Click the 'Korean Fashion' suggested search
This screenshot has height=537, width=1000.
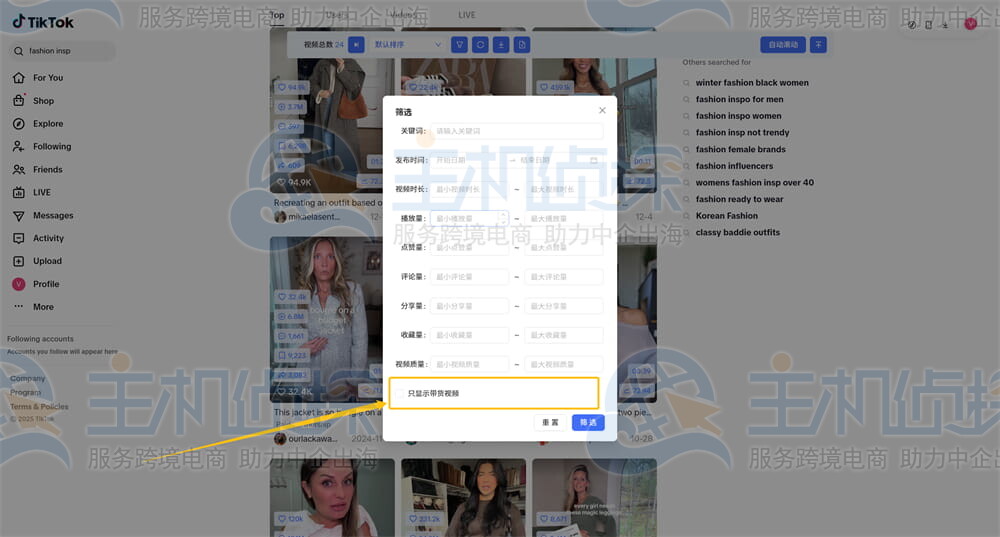click(727, 216)
